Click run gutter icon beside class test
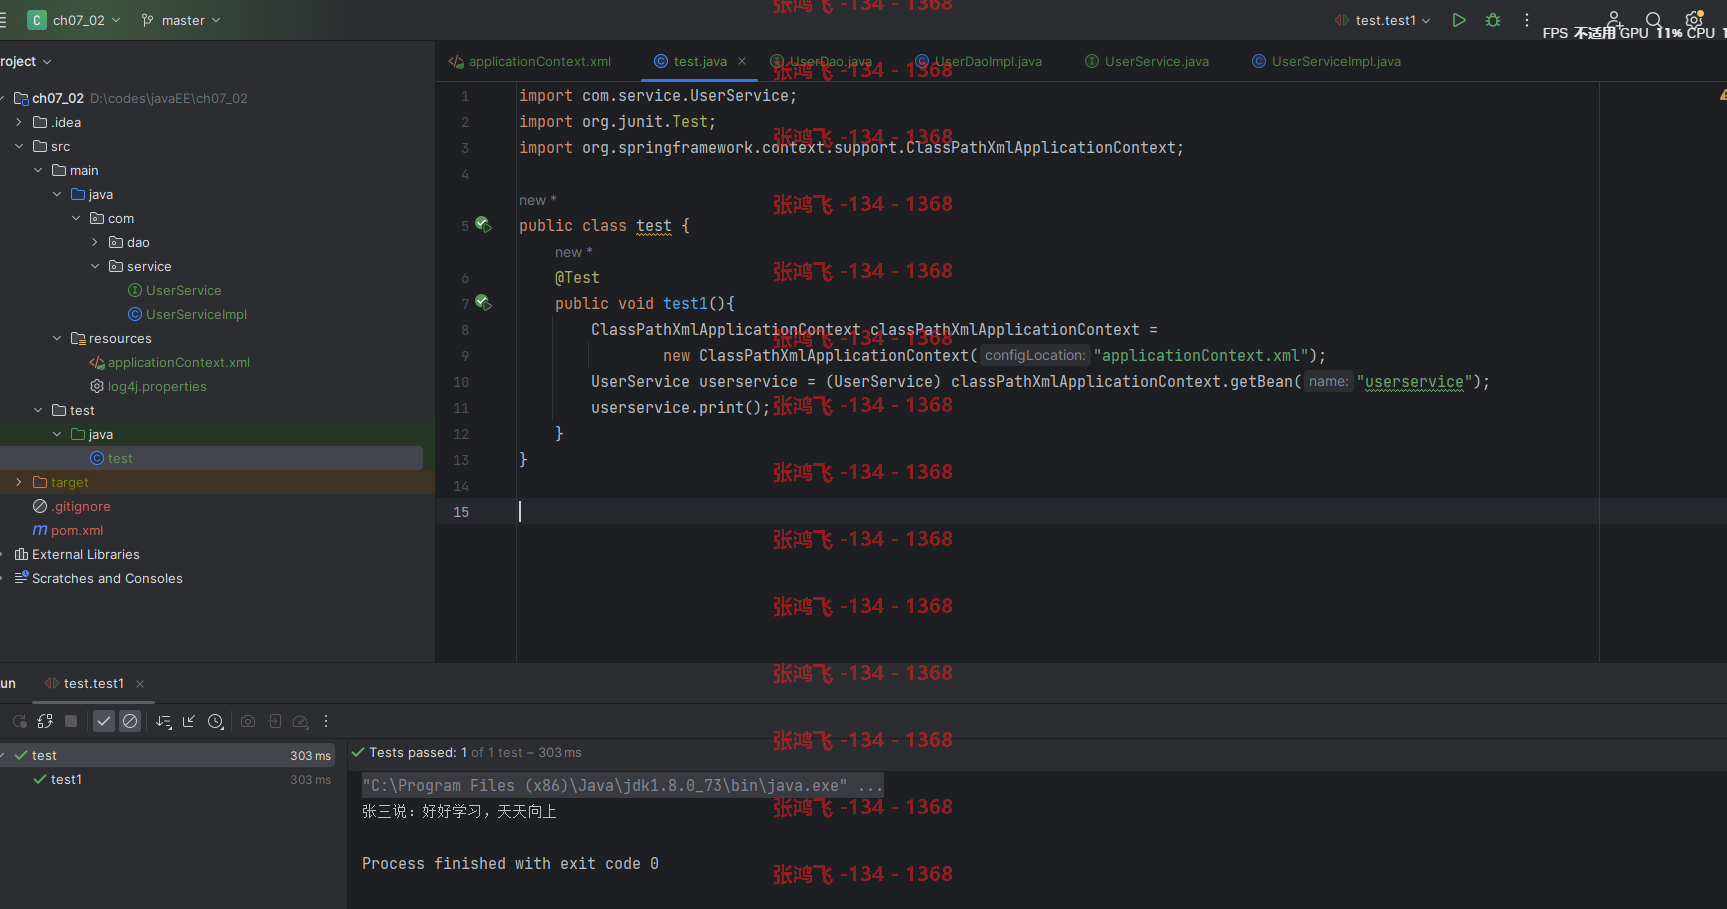Viewport: 1727px width, 909px height. click(x=483, y=225)
